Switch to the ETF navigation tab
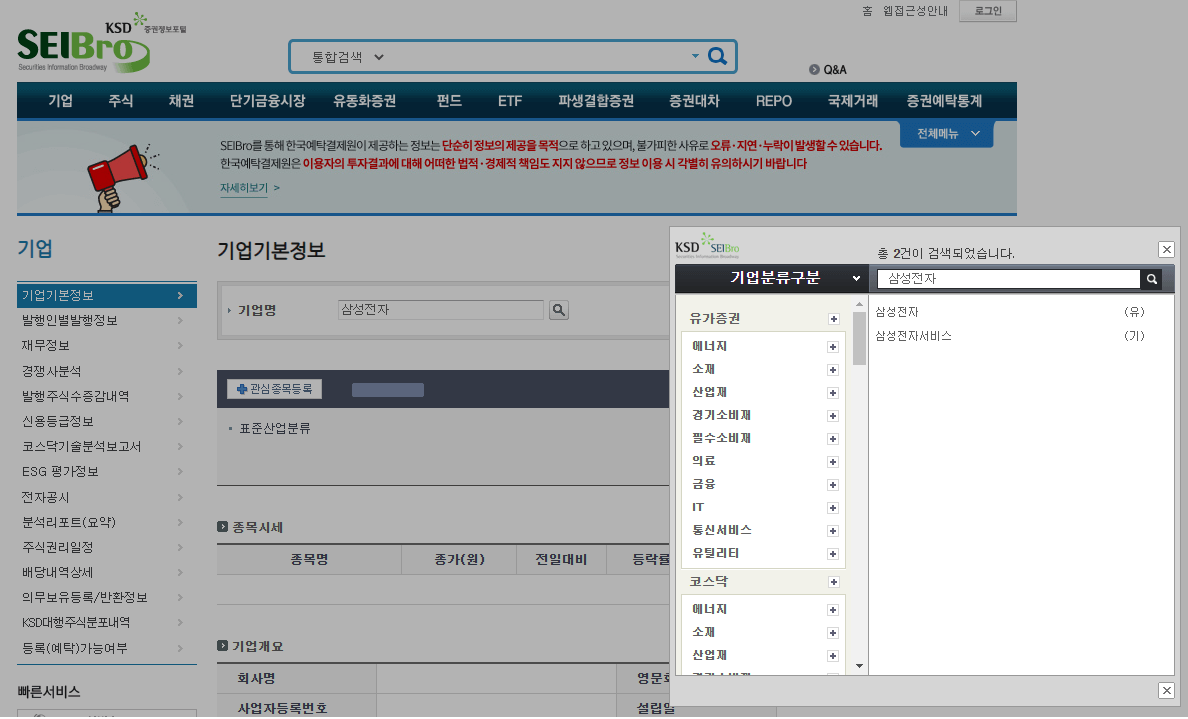The width and height of the screenshot is (1188, 719). click(508, 101)
